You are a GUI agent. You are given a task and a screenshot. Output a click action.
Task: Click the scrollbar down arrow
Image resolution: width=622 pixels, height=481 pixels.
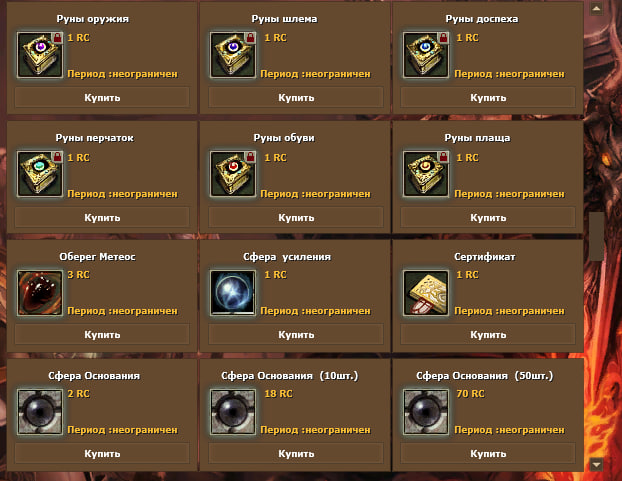(596, 464)
